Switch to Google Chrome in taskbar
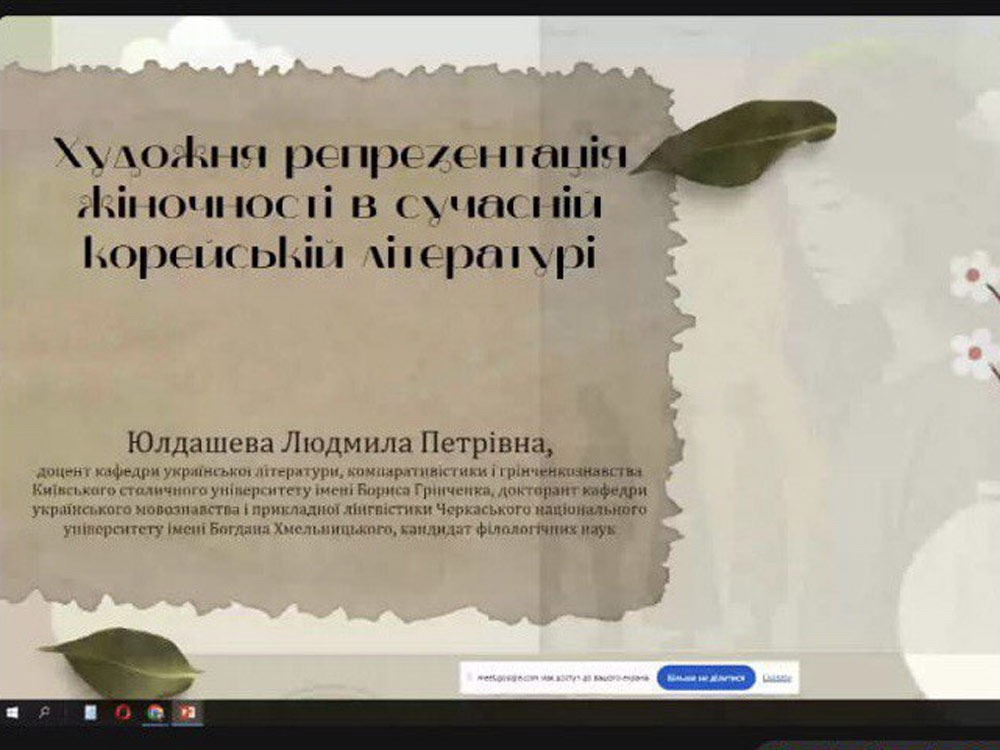Image resolution: width=1000 pixels, height=750 pixels. click(155, 713)
